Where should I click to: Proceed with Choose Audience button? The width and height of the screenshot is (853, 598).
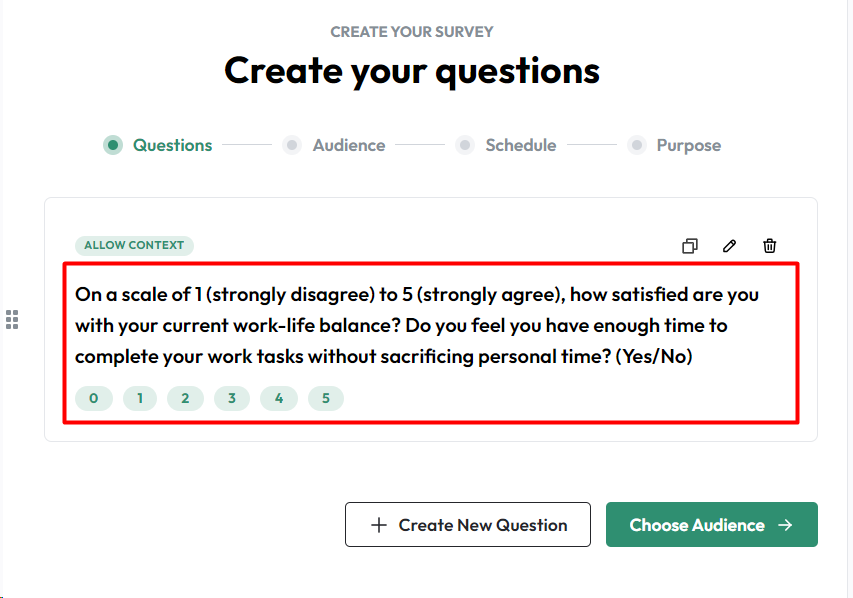pos(712,525)
